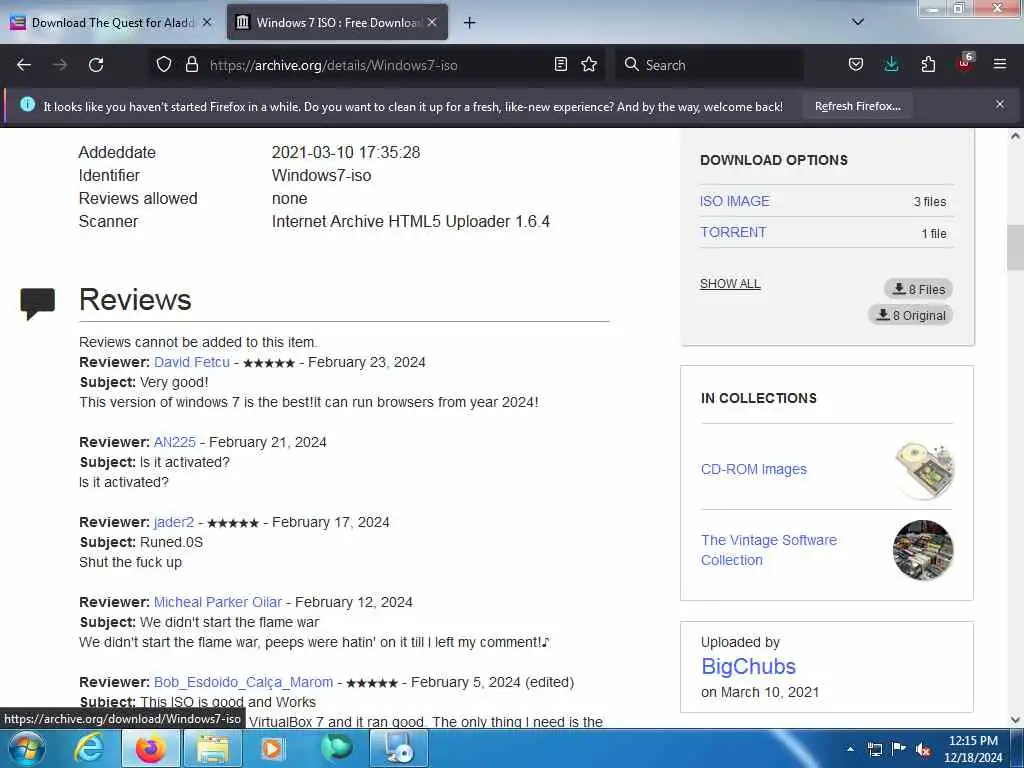The image size is (1024, 768).
Task: Open reviewer AN225 profile
Action: 174,442
